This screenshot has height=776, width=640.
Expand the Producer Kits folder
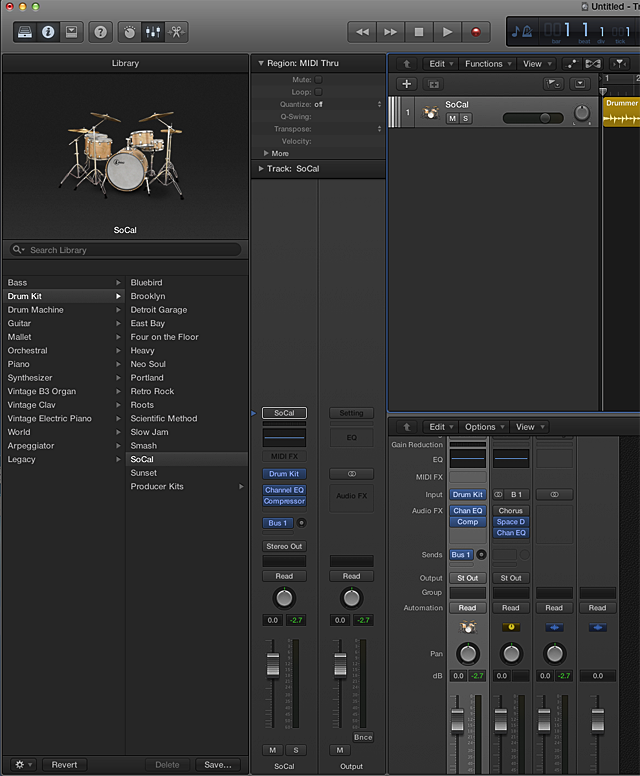pyautogui.click(x=241, y=486)
